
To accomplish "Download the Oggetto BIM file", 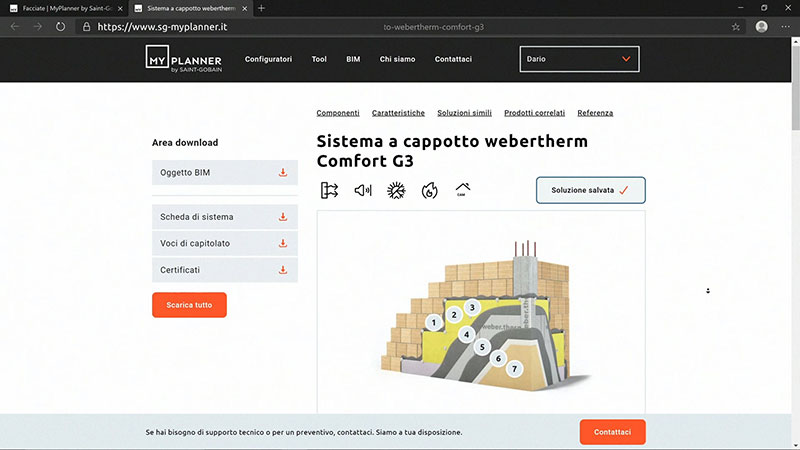I will coord(283,173).
